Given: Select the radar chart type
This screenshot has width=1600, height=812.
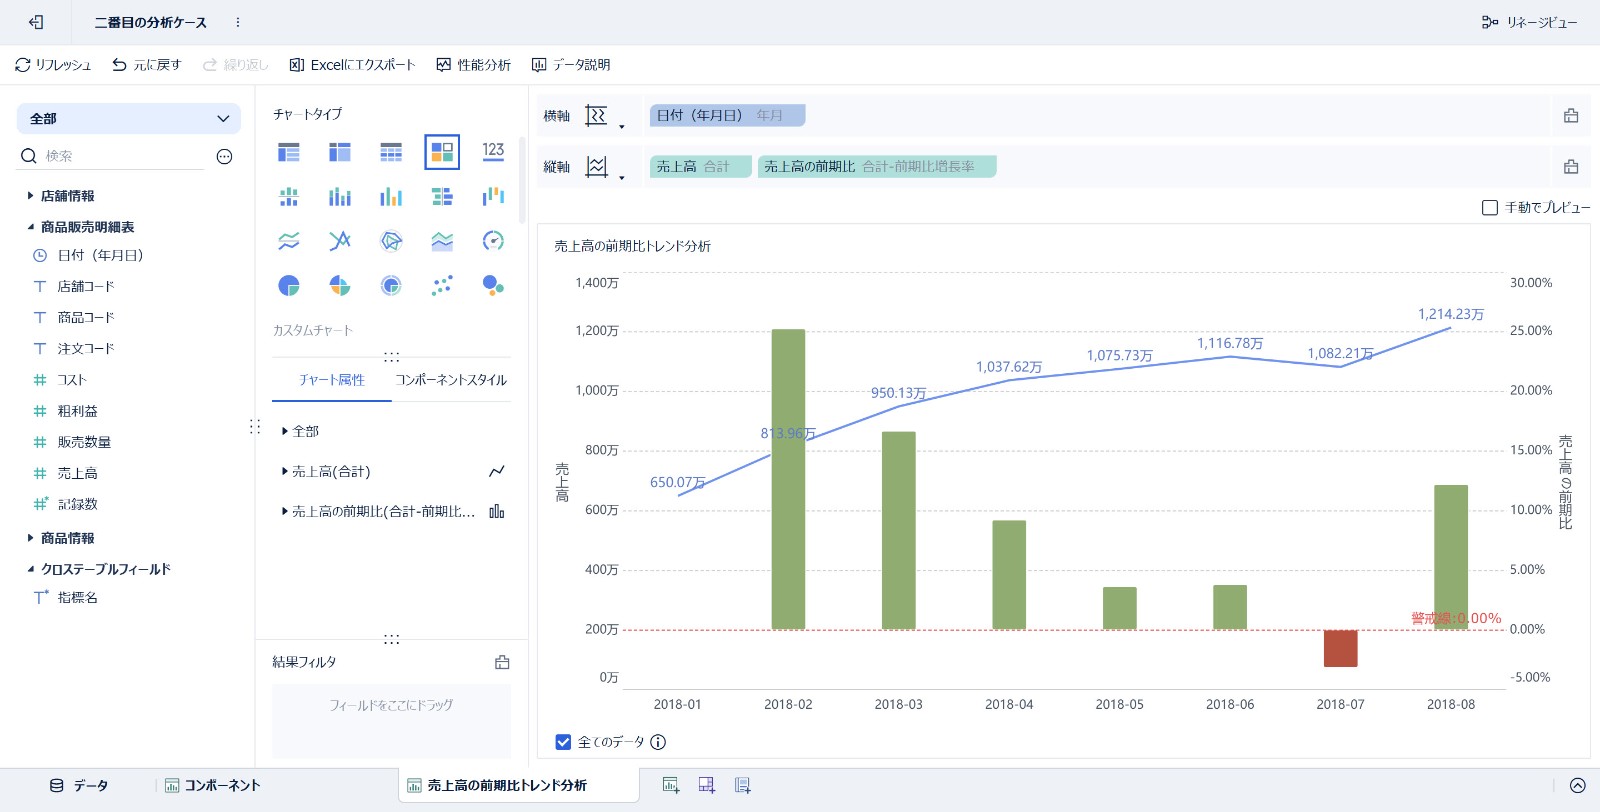Looking at the screenshot, I should tap(391, 241).
